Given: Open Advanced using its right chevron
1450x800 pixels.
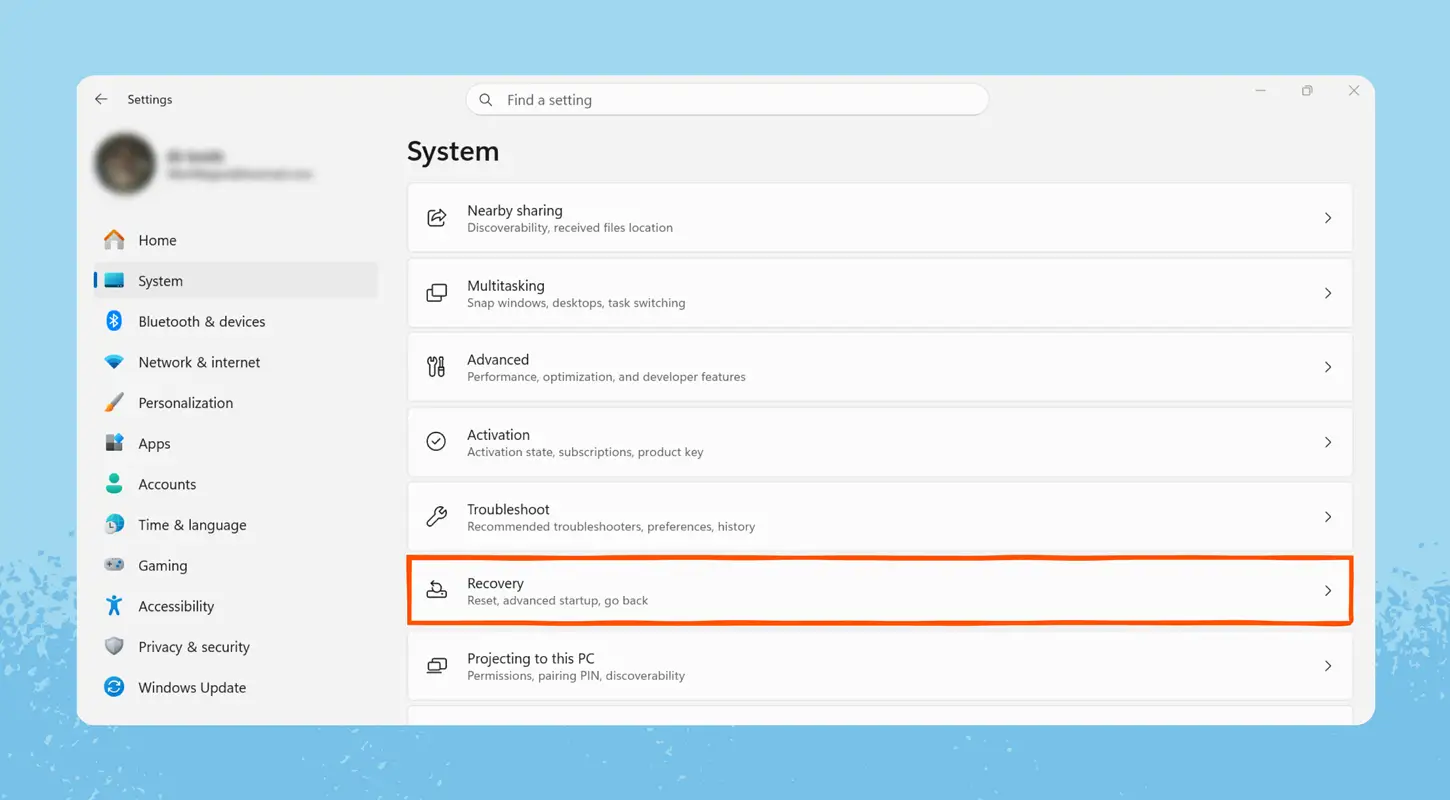Looking at the screenshot, I should coord(1328,367).
